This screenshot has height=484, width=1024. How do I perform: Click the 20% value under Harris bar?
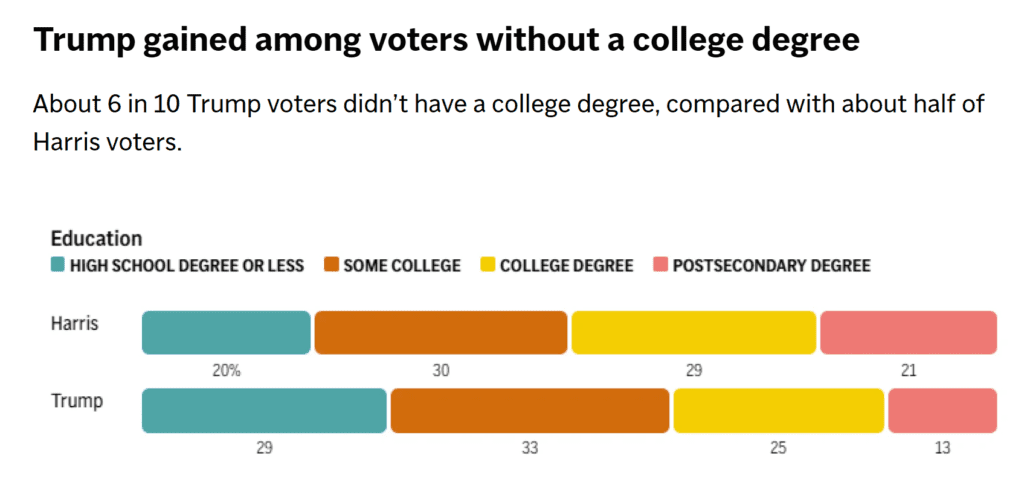pos(227,371)
